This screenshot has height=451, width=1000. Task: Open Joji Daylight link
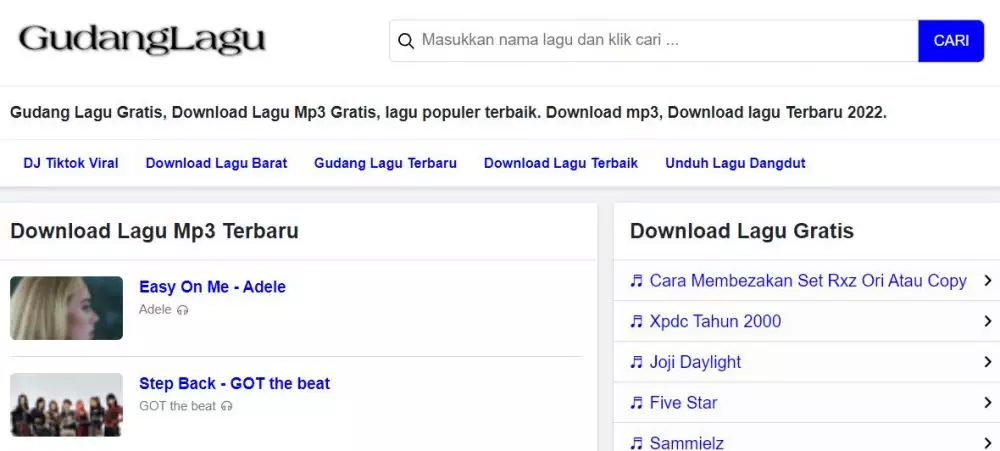click(695, 362)
